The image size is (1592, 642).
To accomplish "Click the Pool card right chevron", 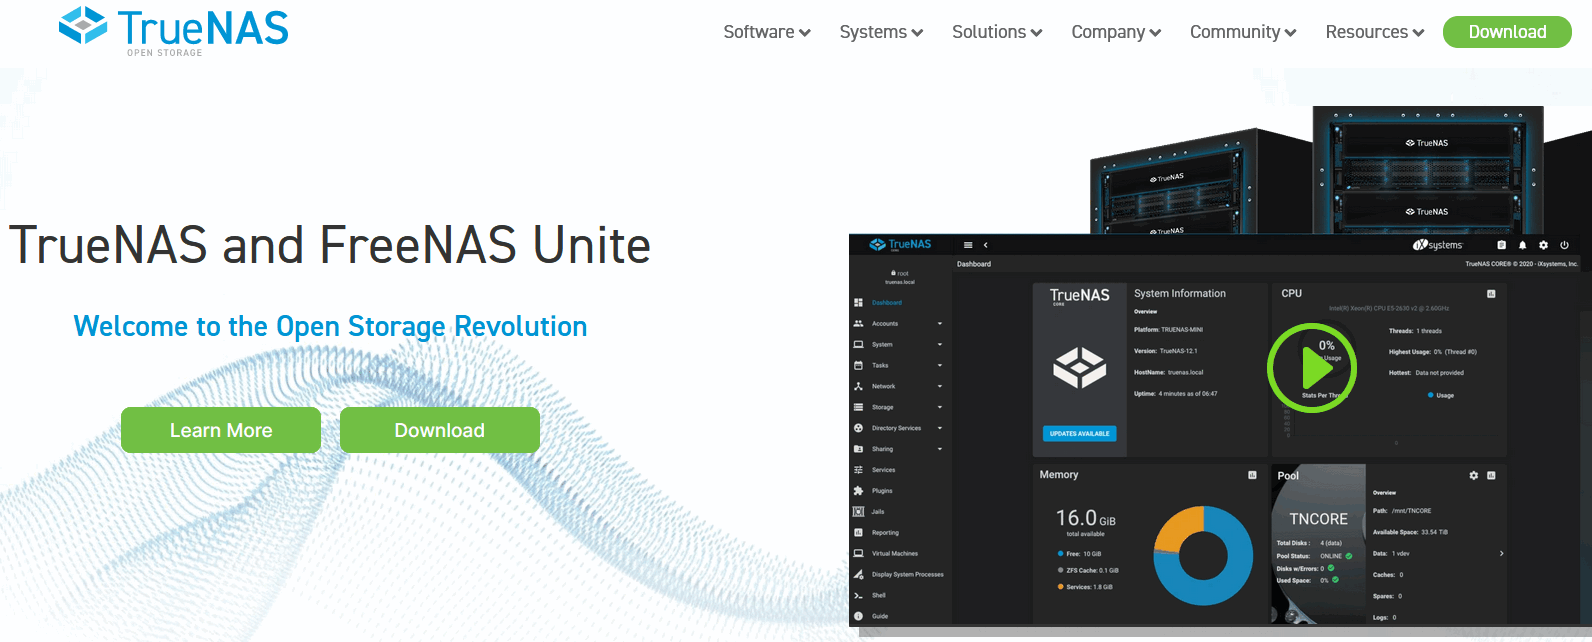I will tap(1501, 553).
